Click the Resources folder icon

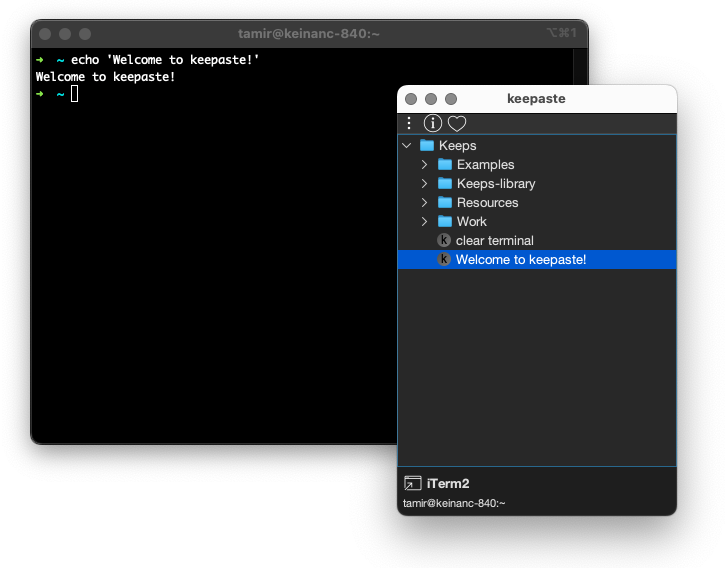pos(445,202)
